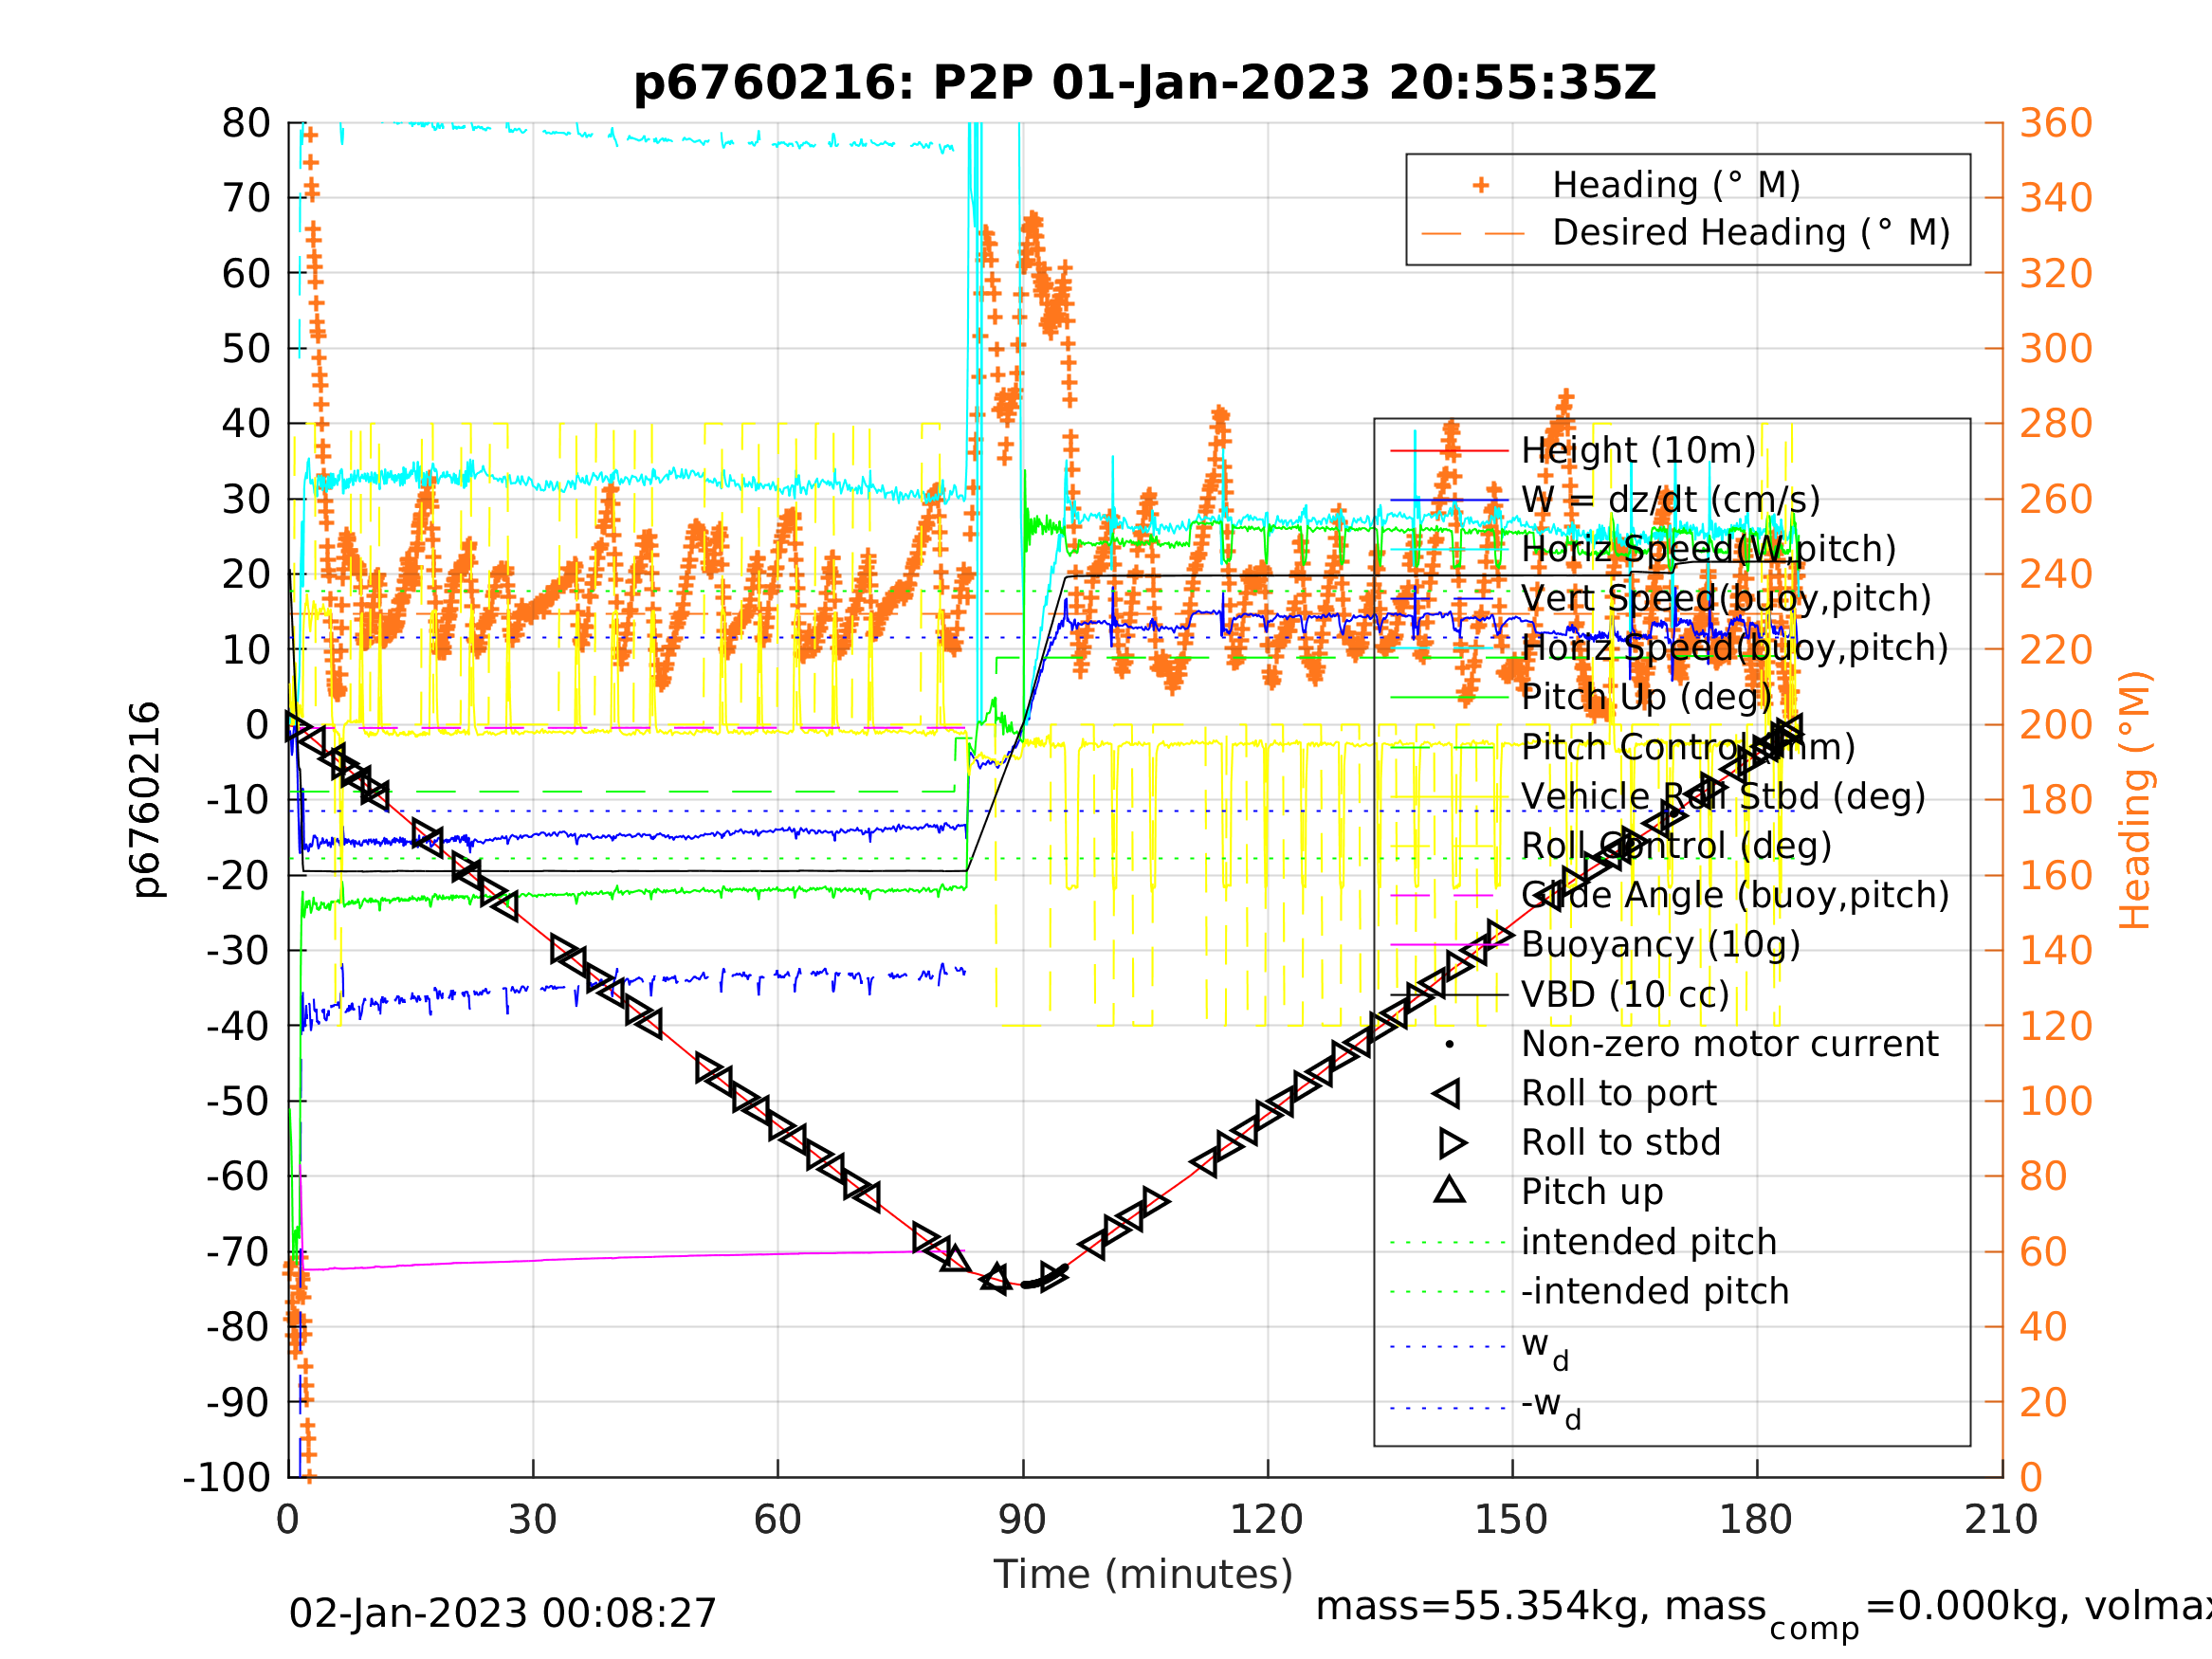Select 'Vehicle Roll Stbd (deg)' legend label

1723,796
